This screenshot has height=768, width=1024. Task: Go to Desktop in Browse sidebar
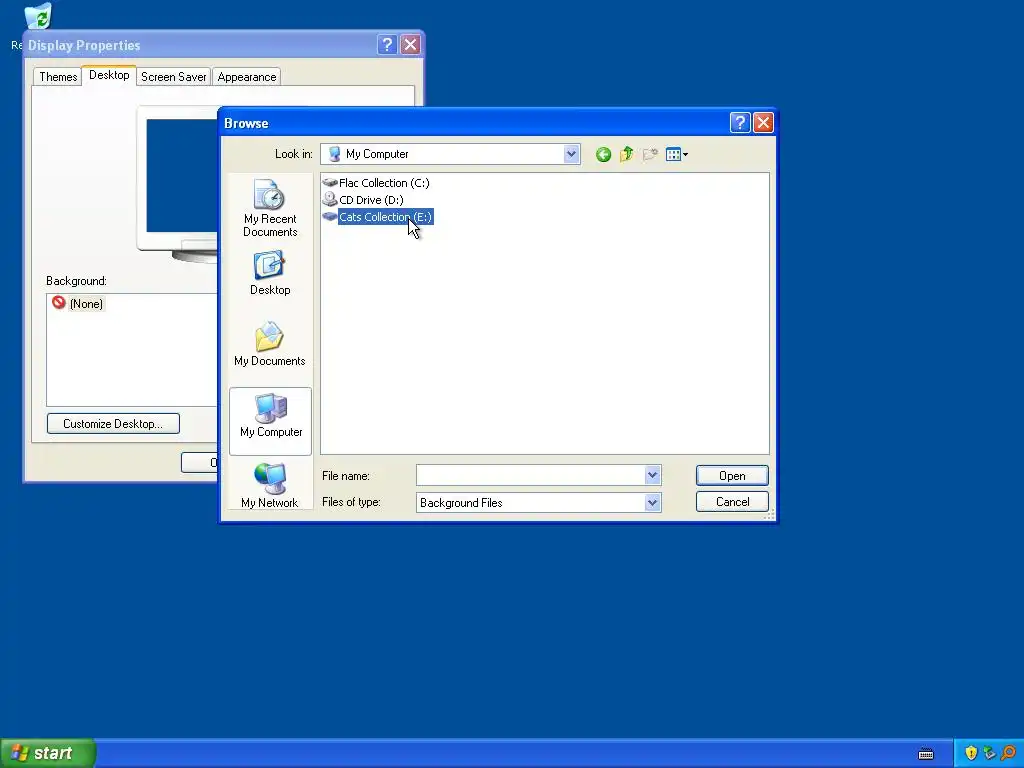[x=270, y=274]
